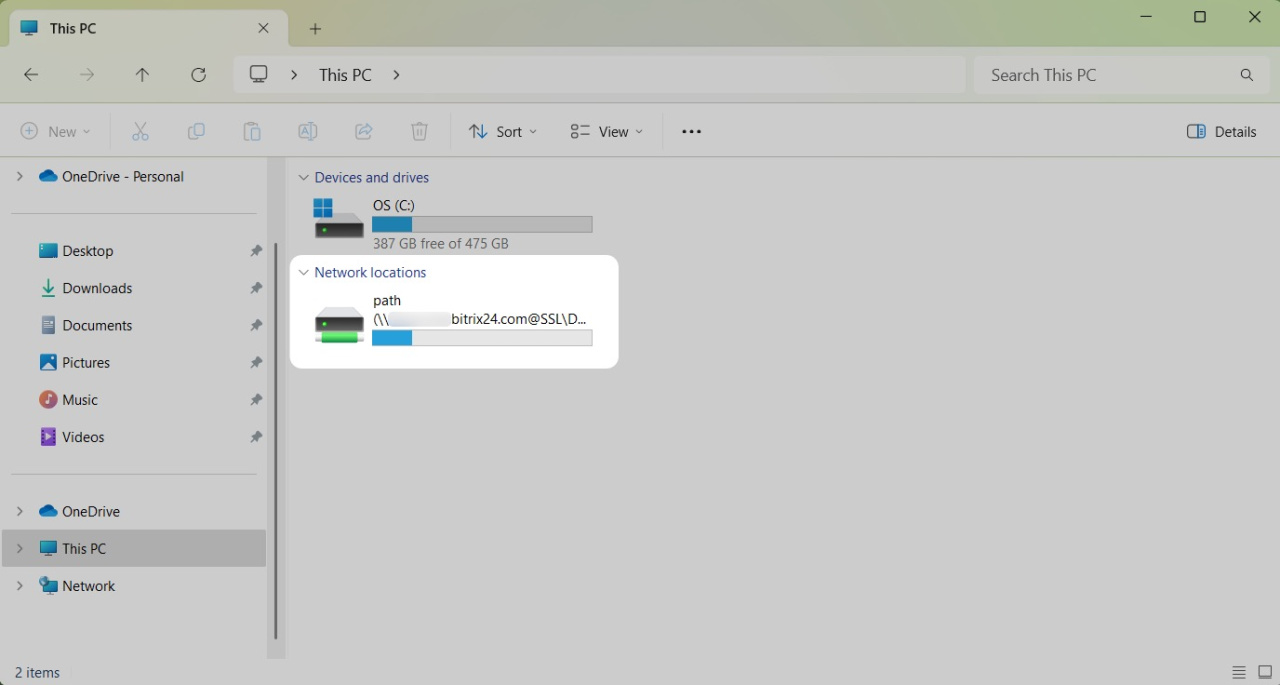Image resolution: width=1280 pixels, height=685 pixels.
Task: Click the Cut scissors icon
Action: [x=140, y=132]
